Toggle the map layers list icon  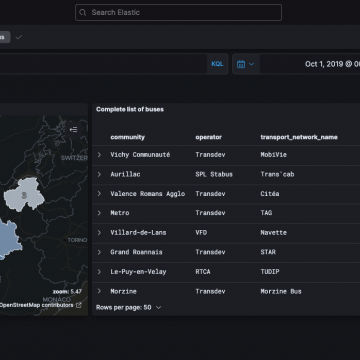click(74, 129)
